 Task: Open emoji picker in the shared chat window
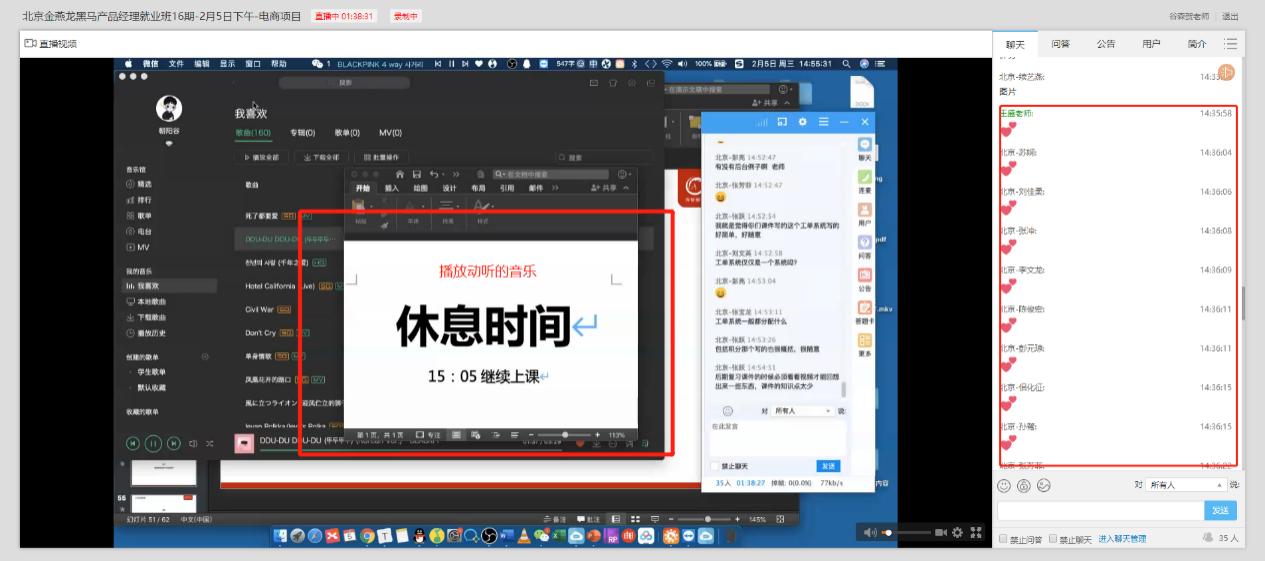tap(727, 411)
